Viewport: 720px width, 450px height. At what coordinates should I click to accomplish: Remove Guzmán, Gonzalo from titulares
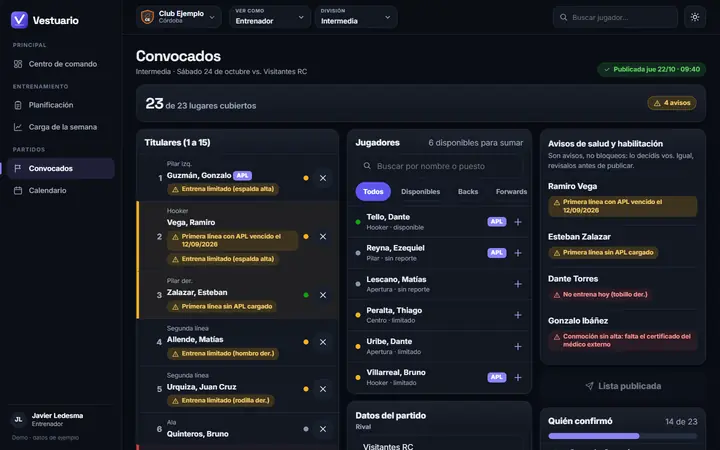click(323, 178)
